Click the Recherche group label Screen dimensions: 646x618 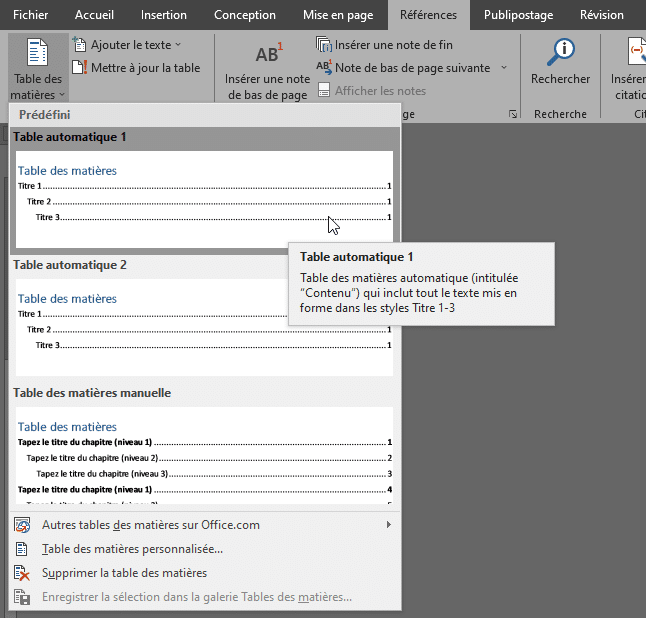(560, 114)
